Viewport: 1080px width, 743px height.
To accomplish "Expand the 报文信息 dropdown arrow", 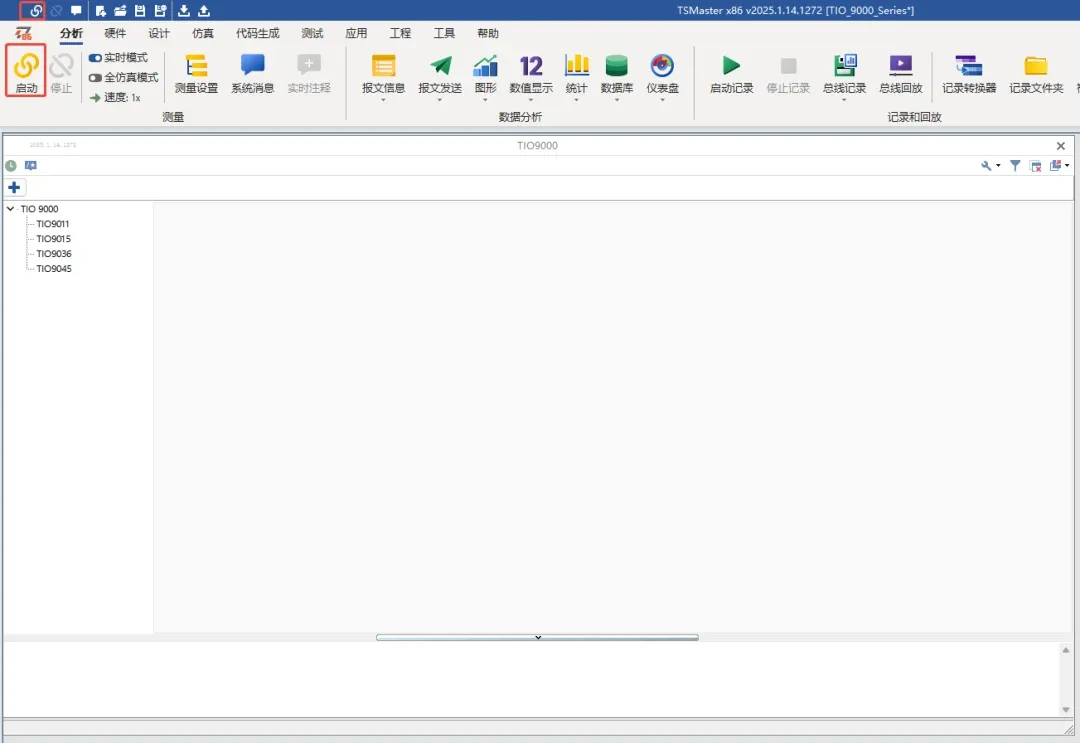I will click(383, 100).
